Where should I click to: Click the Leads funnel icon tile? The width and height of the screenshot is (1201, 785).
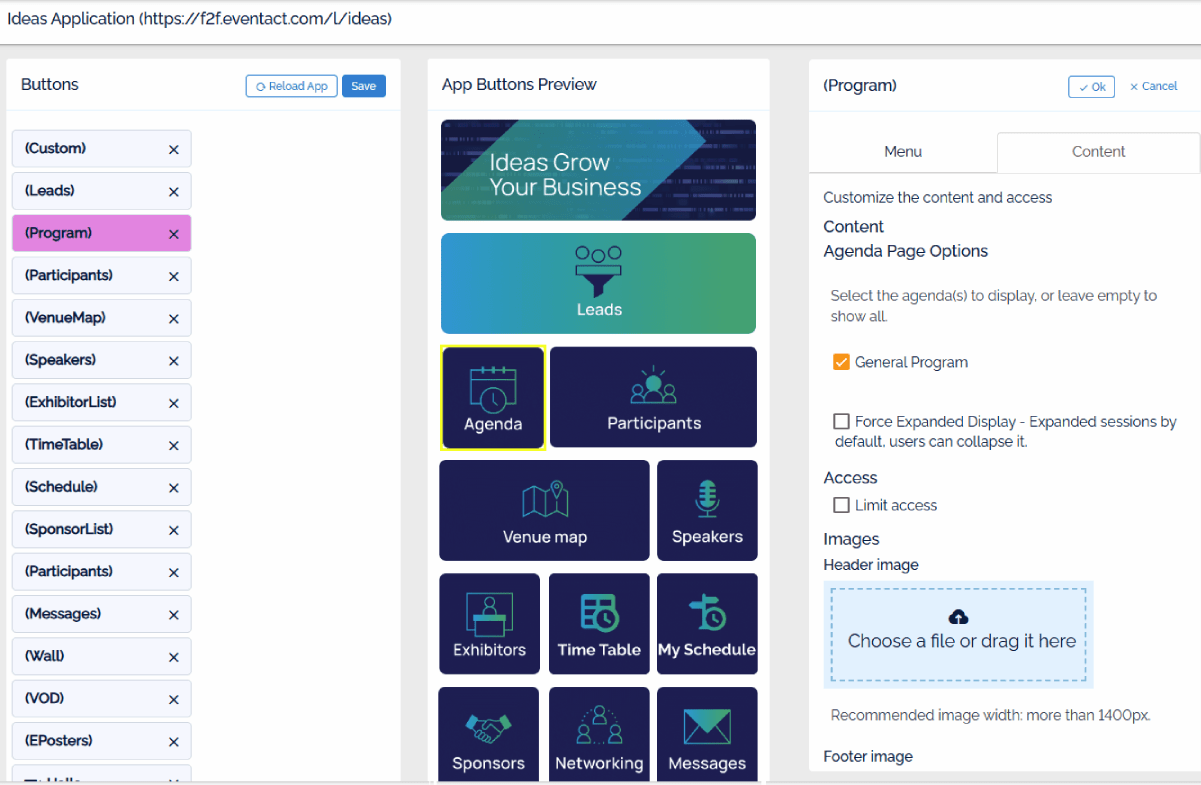tap(598, 283)
